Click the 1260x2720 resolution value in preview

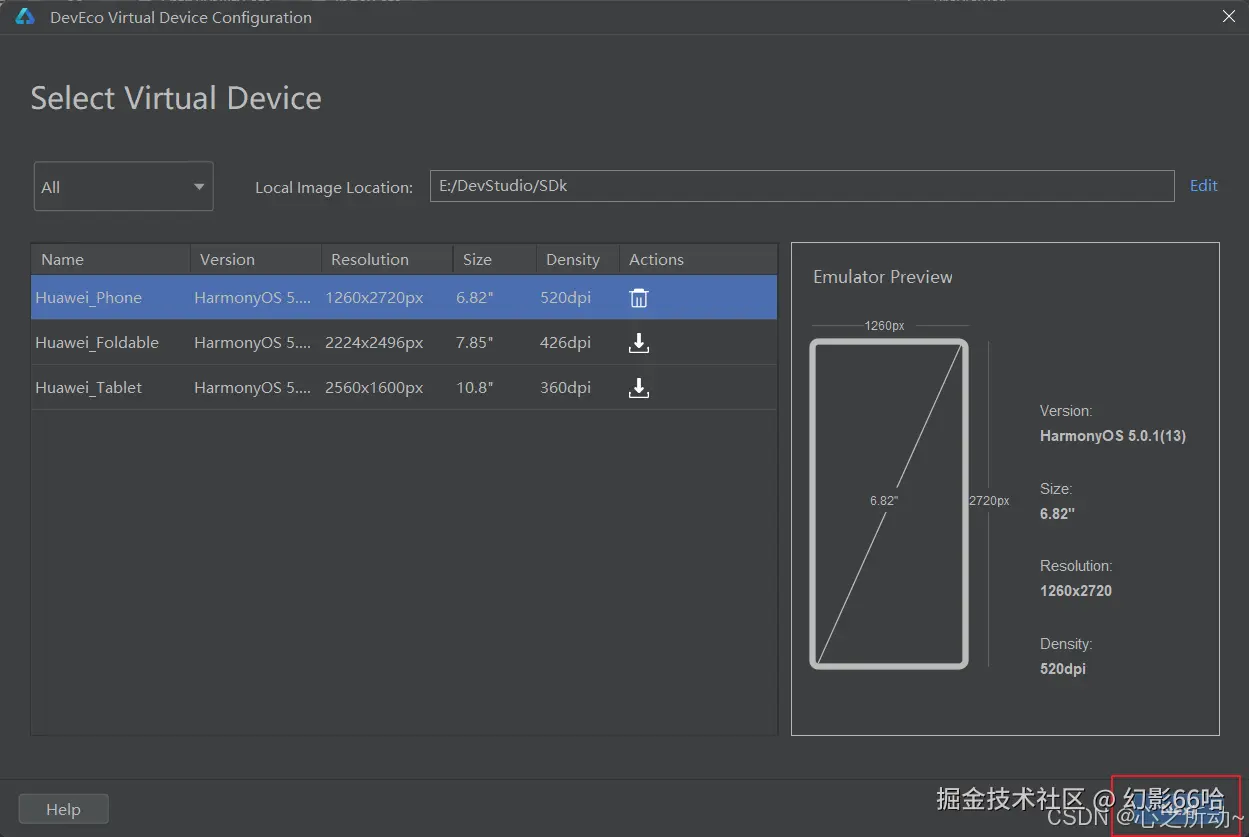point(1076,591)
